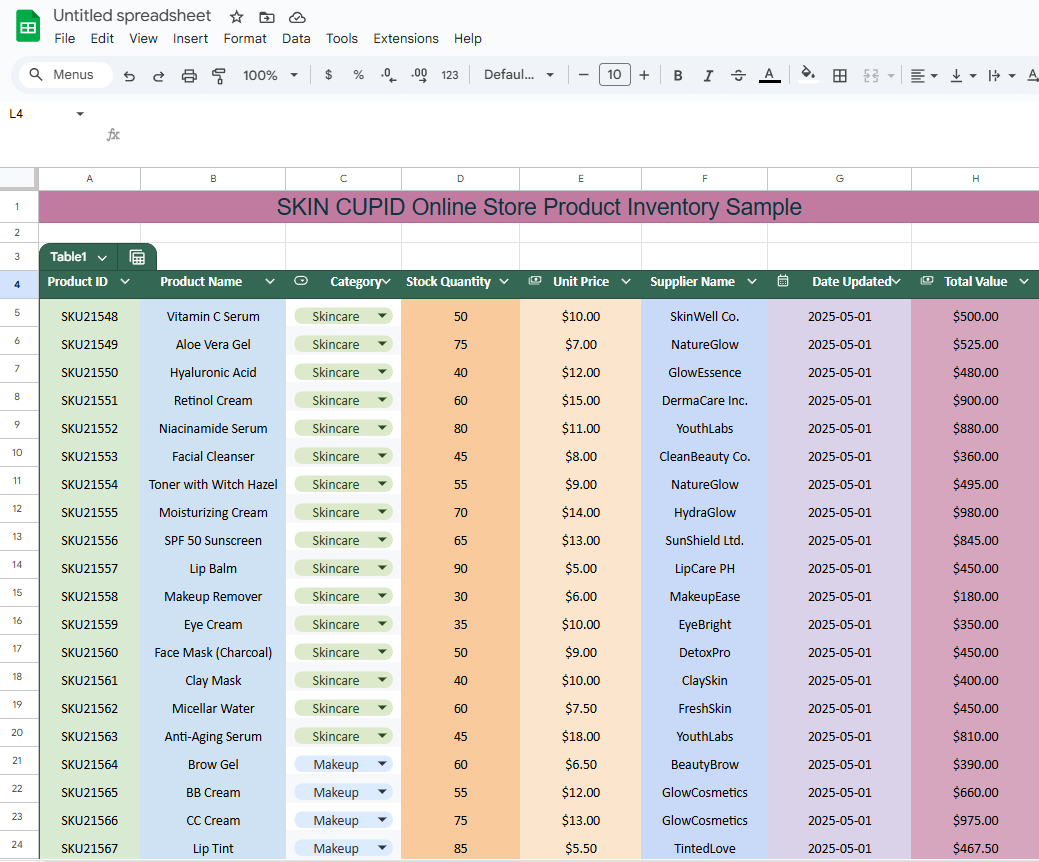
Task: Open the Insert menu
Action: click(190, 38)
